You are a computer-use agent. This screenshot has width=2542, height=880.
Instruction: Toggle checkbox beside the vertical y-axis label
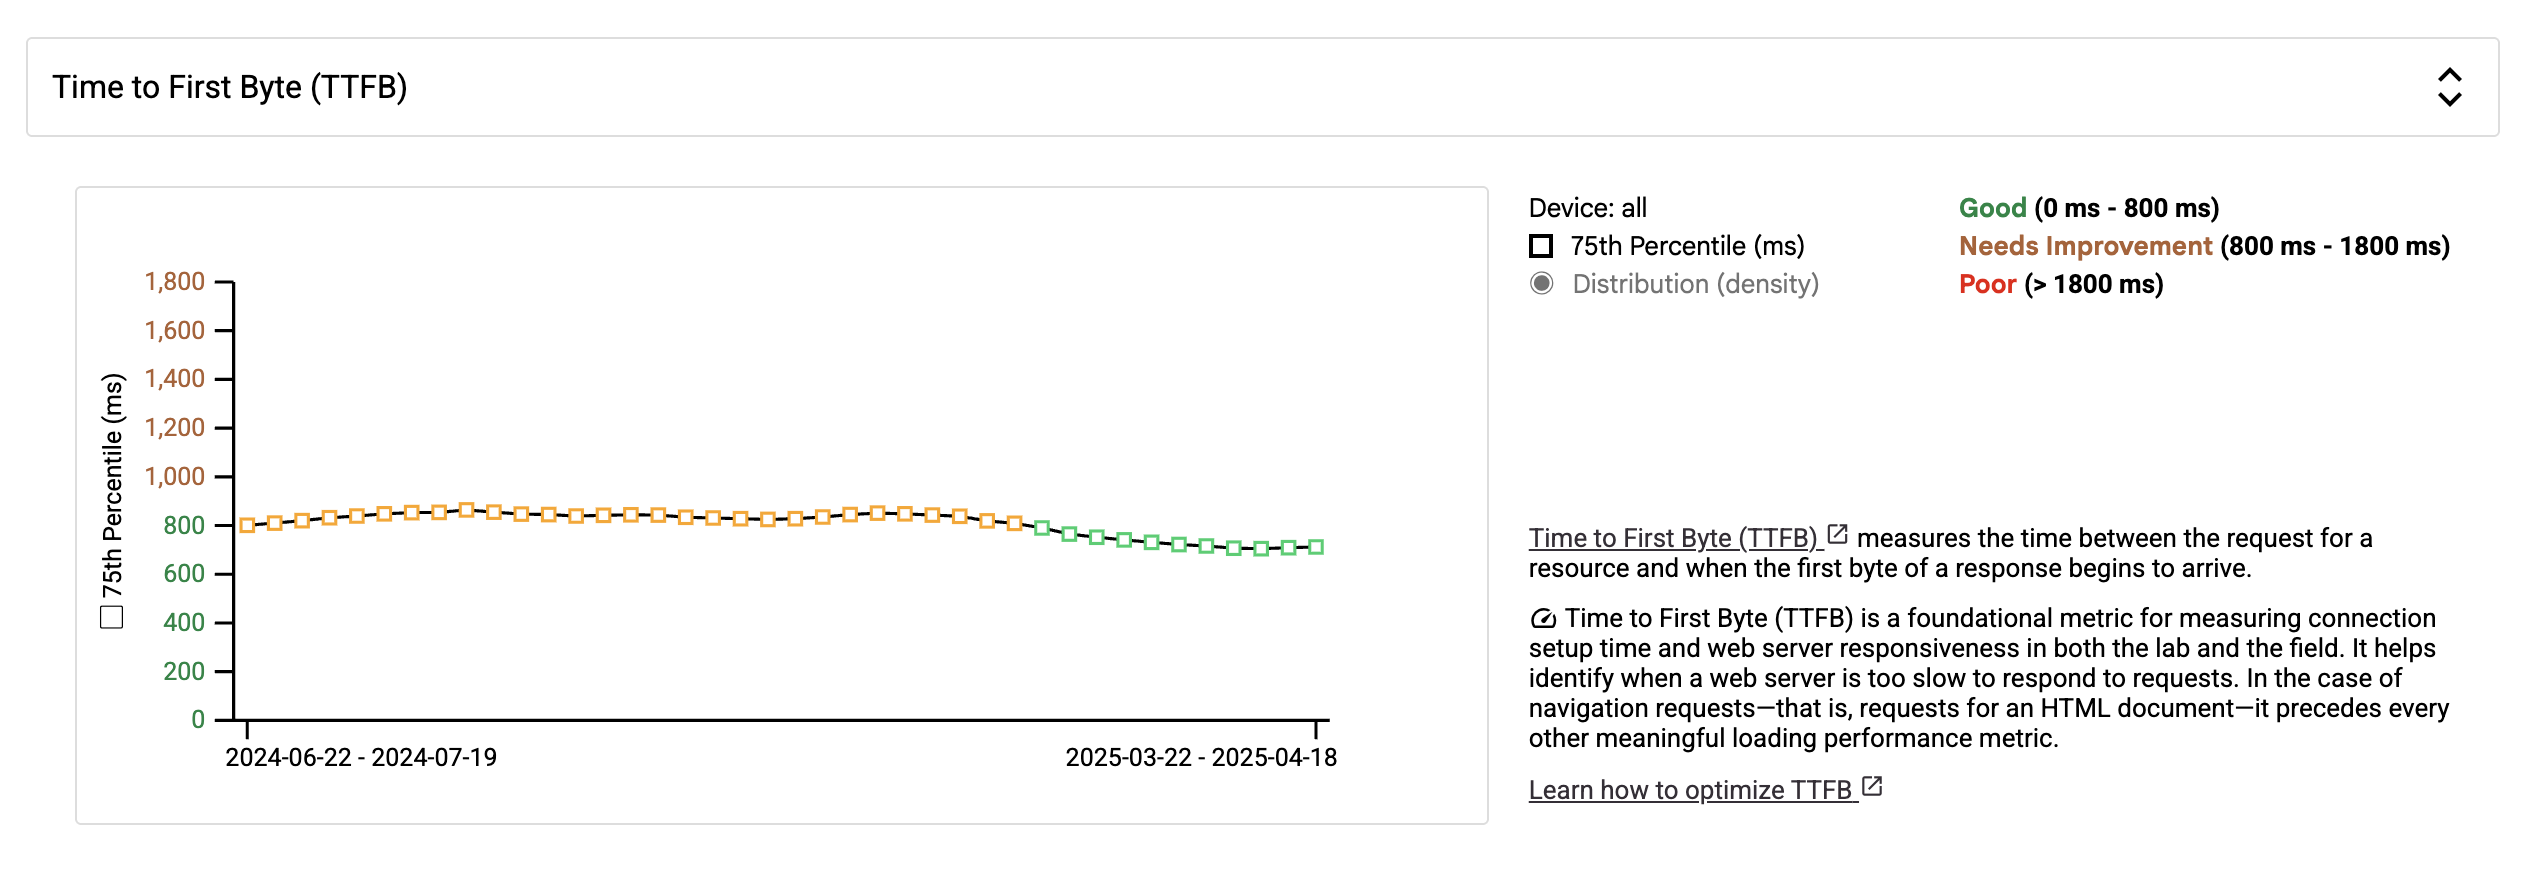point(112,617)
